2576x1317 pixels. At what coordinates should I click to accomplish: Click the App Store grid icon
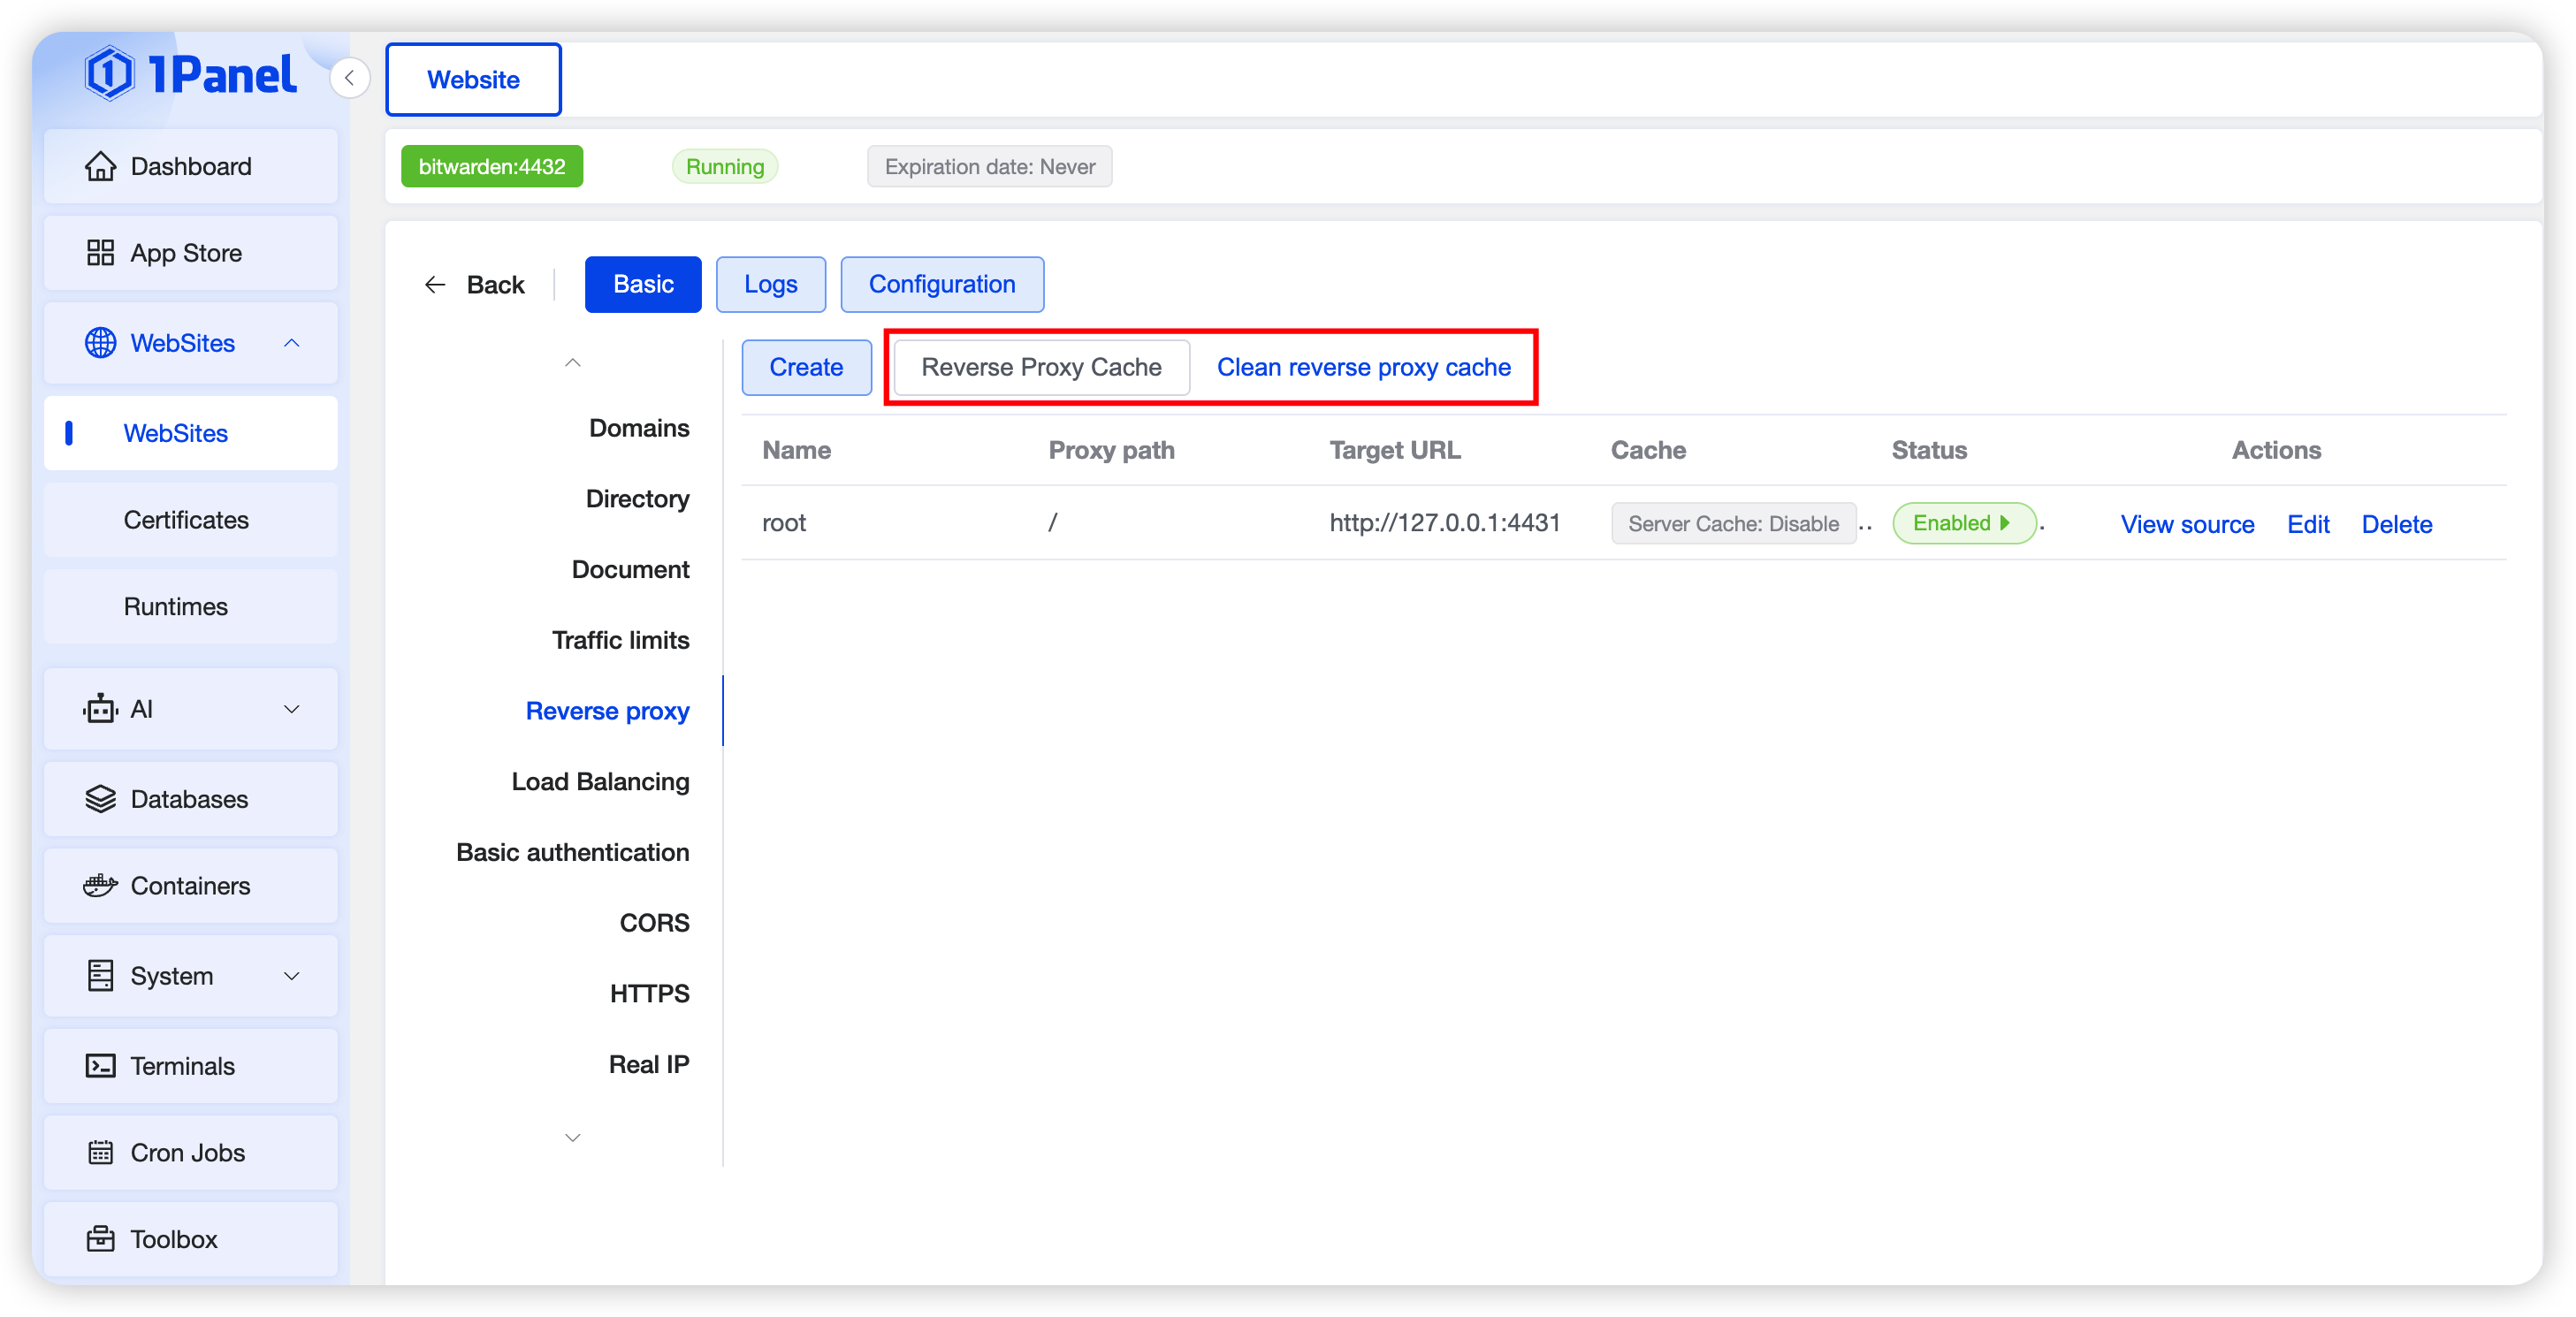pyautogui.click(x=100, y=253)
